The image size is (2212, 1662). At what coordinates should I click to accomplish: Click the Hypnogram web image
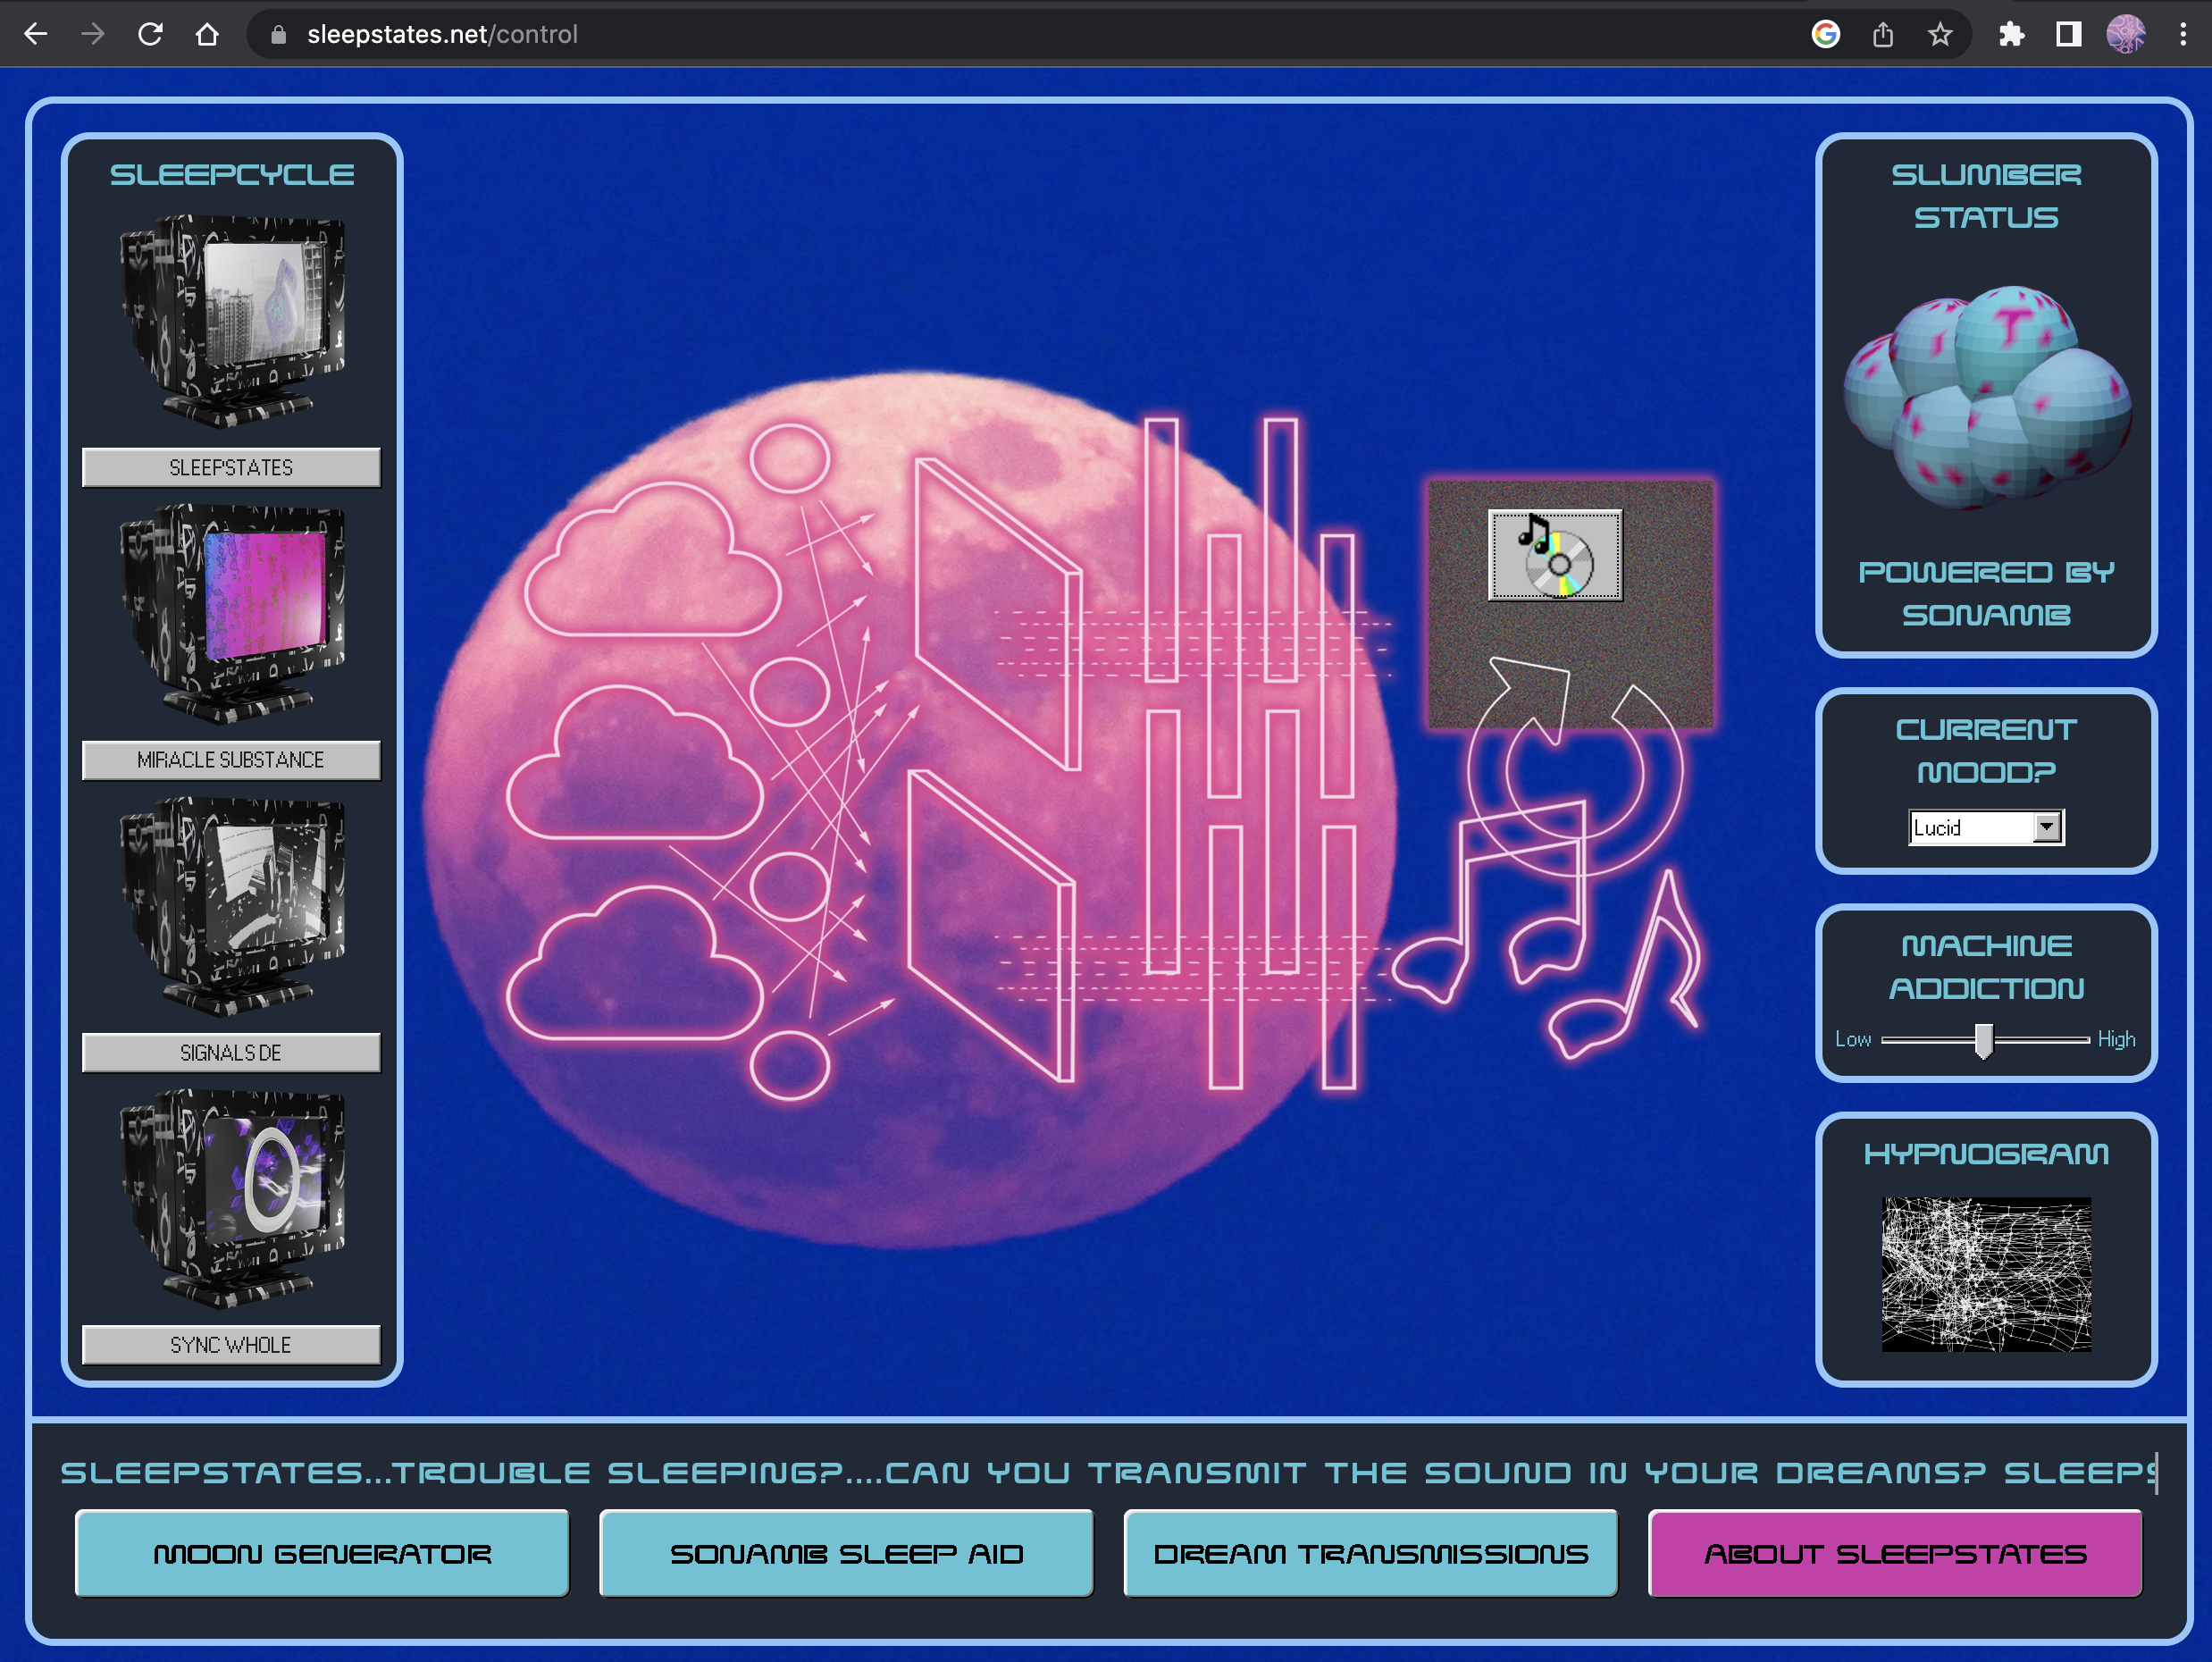pyautogui.click(x=1986, y=1274)
